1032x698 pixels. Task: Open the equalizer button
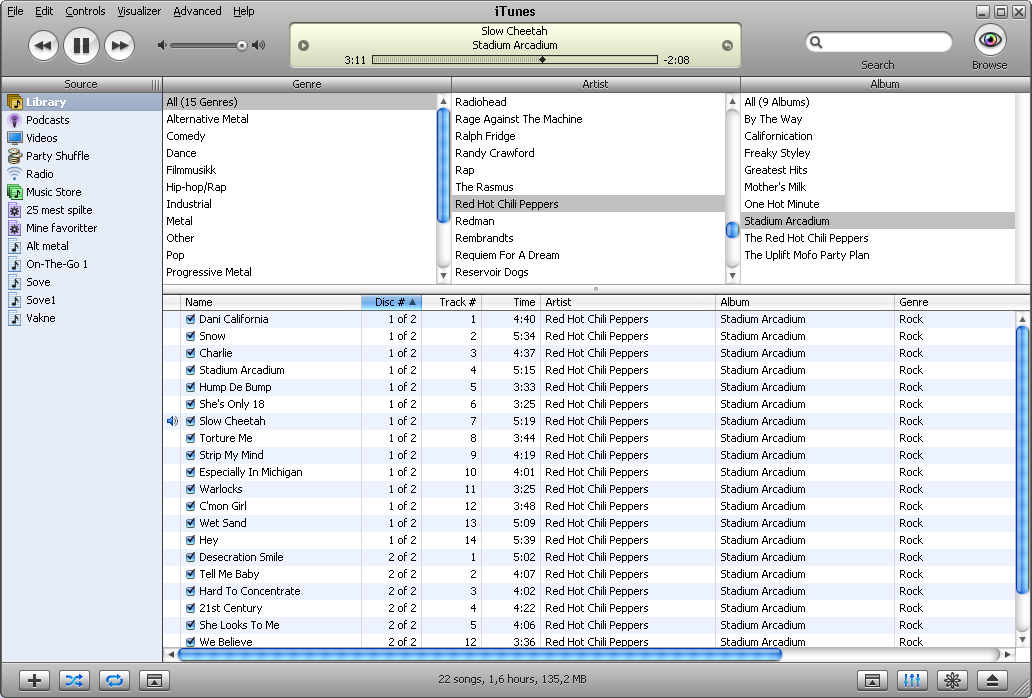pyautogui.click(x=912, y=680)
